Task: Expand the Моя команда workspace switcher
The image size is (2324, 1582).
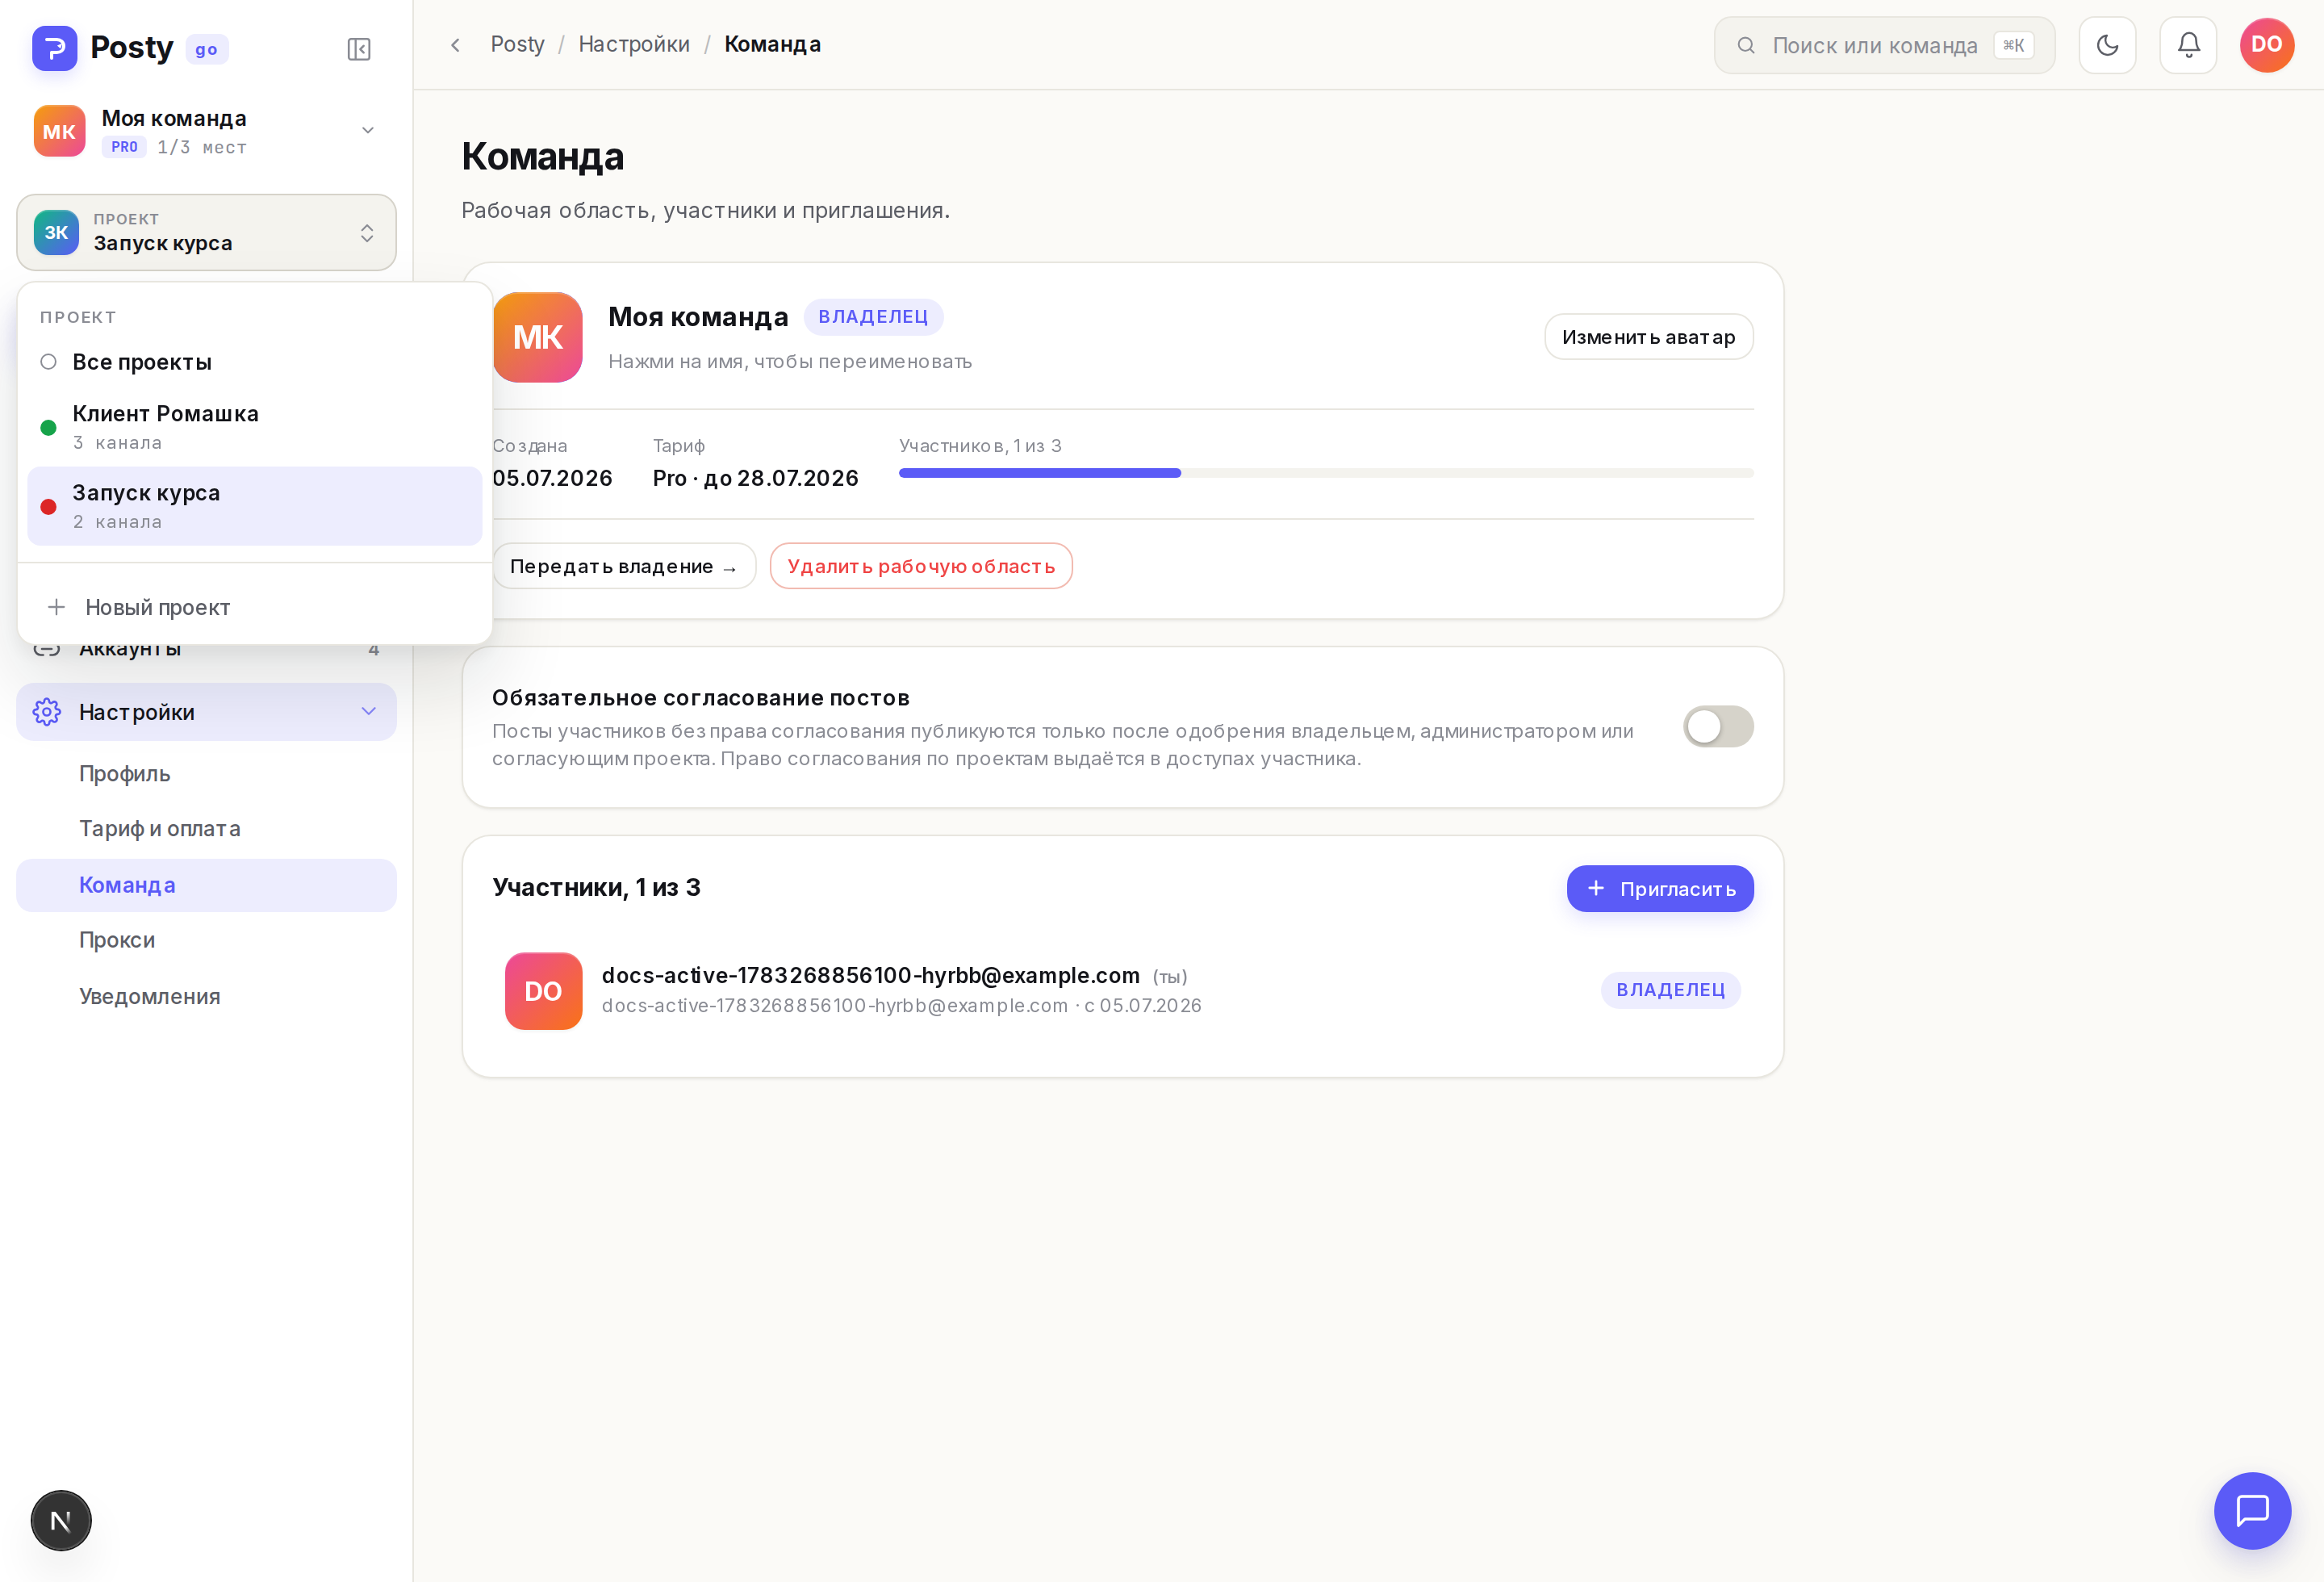Action: [x=206, y=131]
